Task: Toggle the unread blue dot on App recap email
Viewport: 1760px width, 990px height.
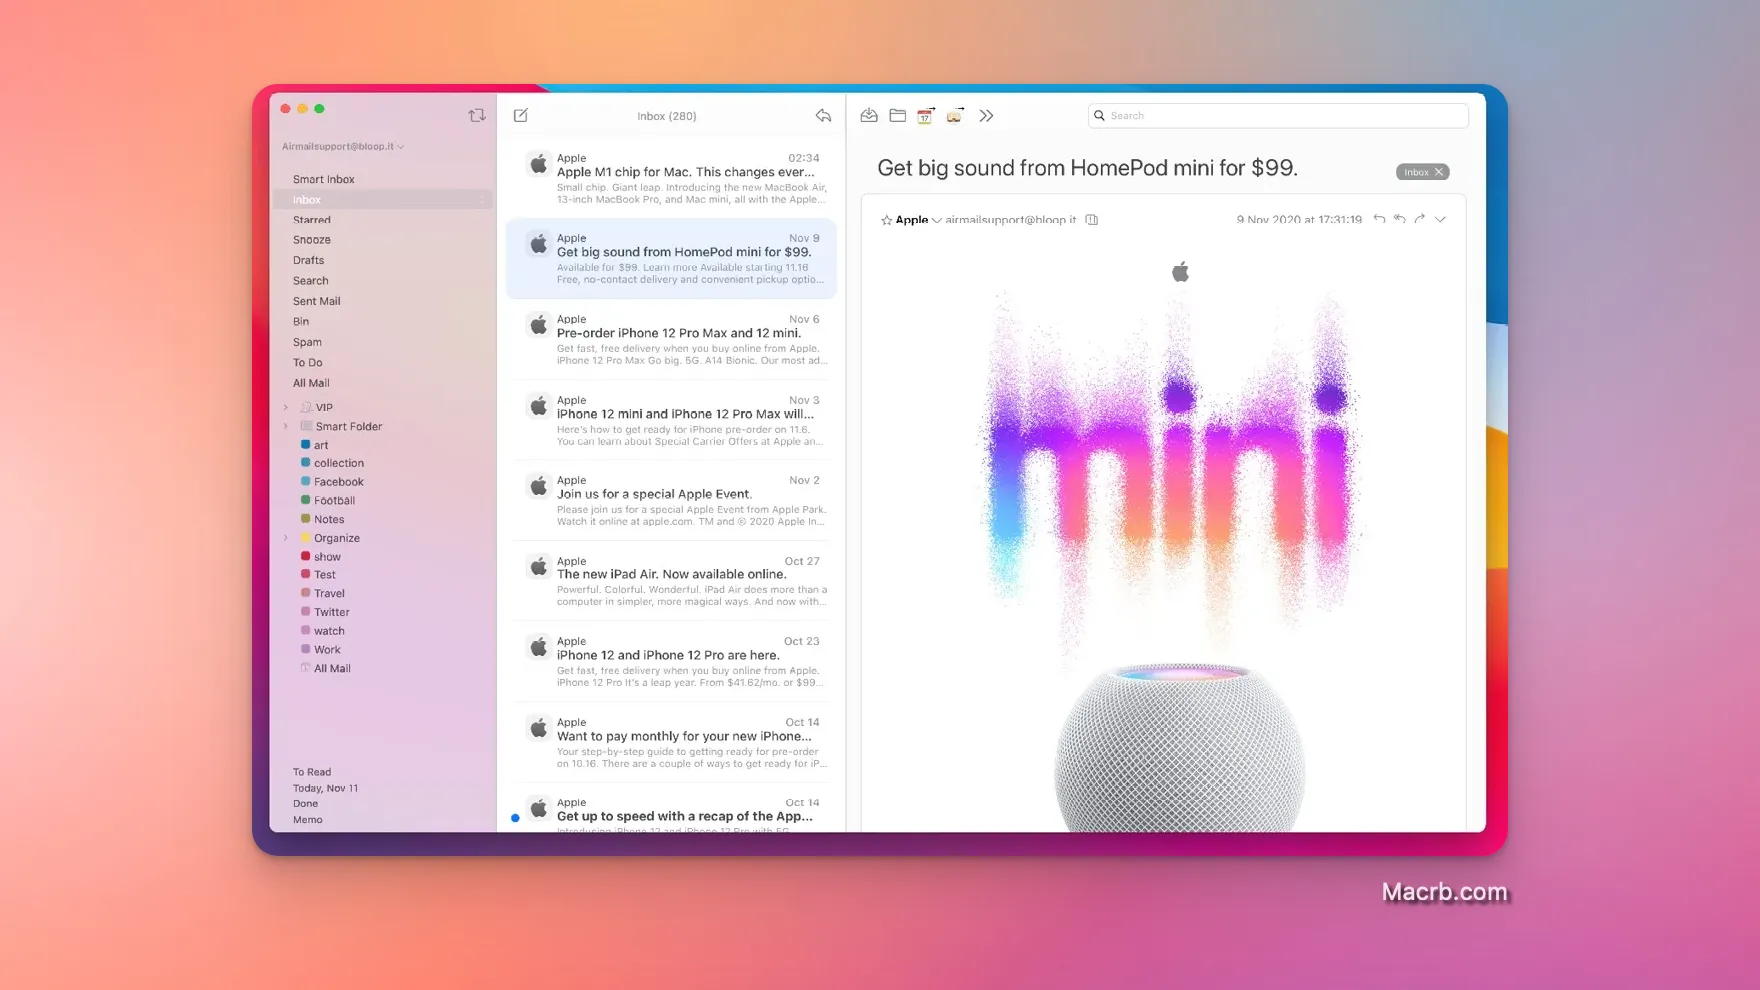Action: (515, 818)
